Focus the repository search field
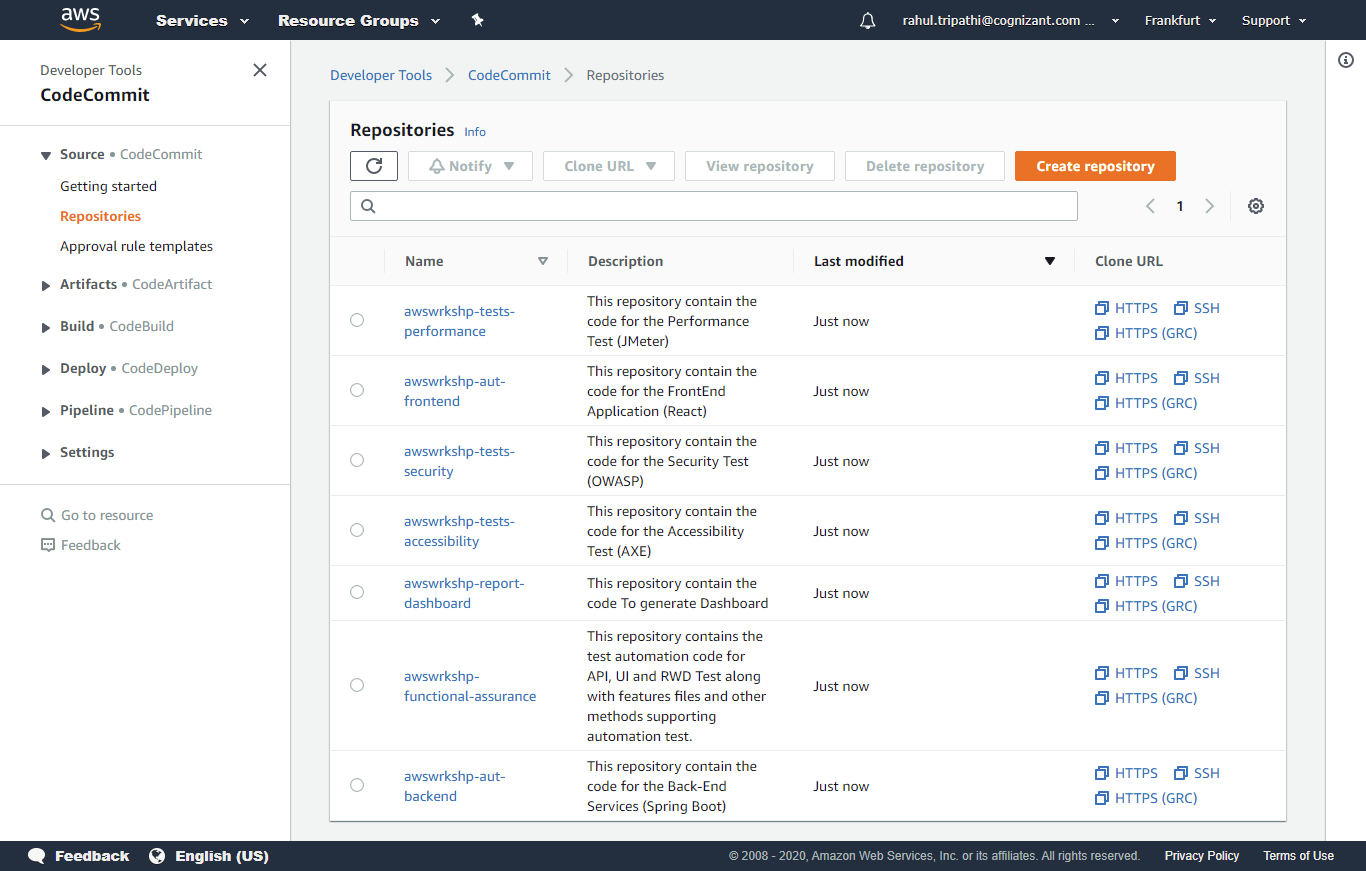1366x871 pixels. point(714,206)
